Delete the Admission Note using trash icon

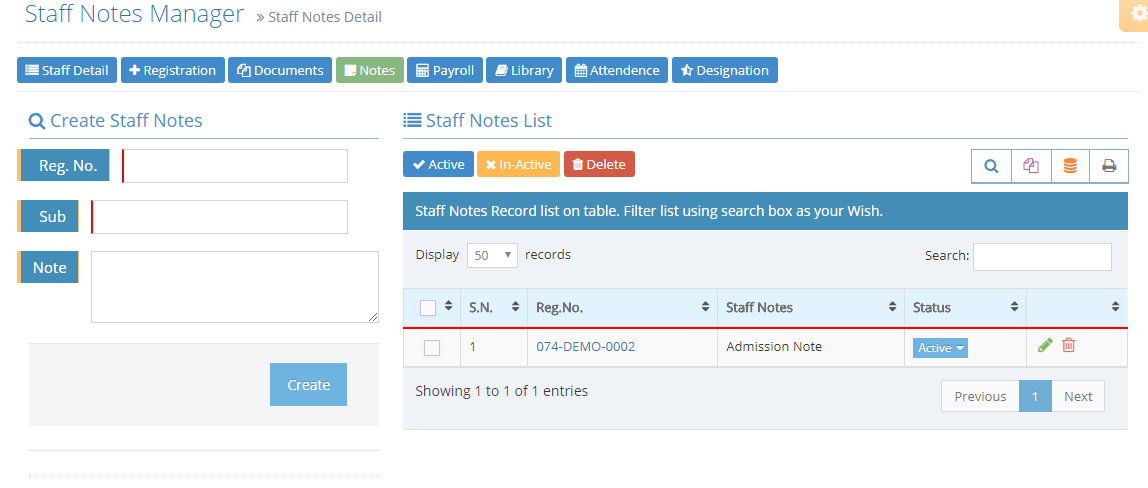tap(1069, 345)
